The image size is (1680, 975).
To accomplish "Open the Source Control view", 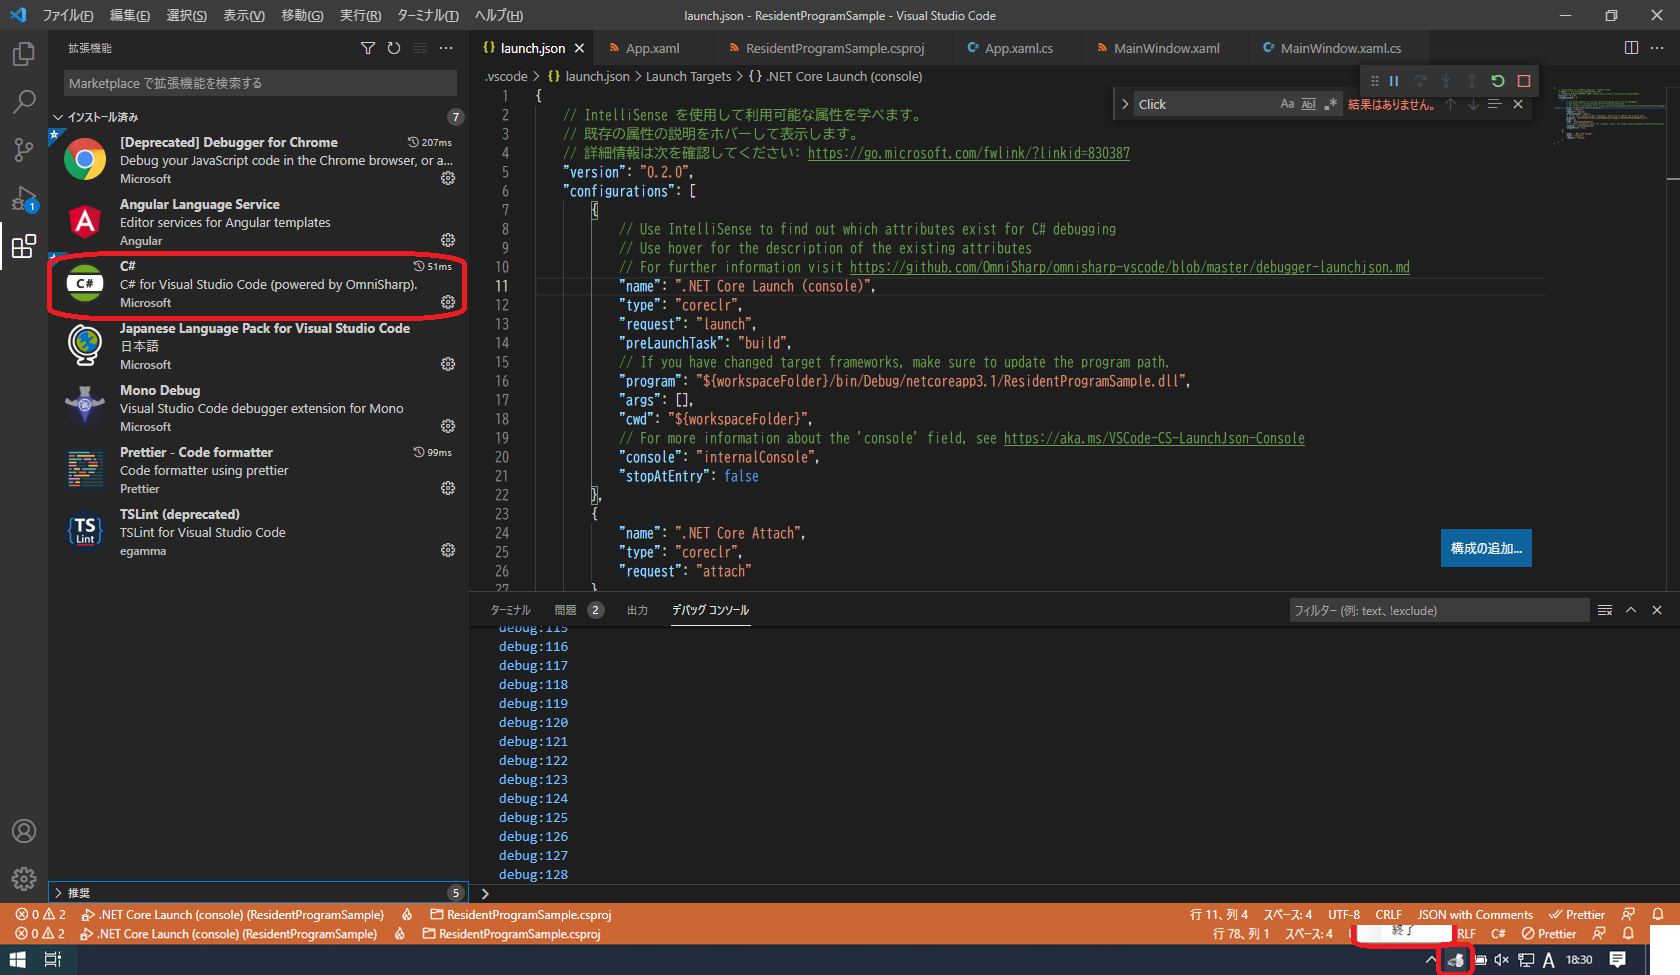I will click(x=24, y=150).
